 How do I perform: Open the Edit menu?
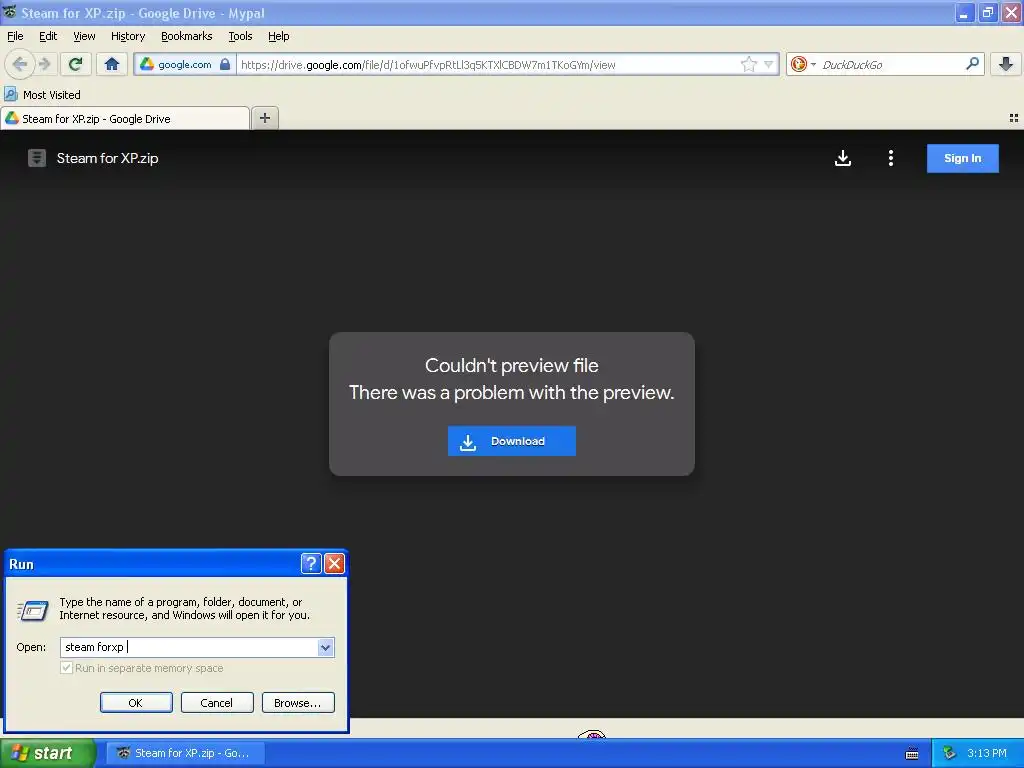[48, 36]
